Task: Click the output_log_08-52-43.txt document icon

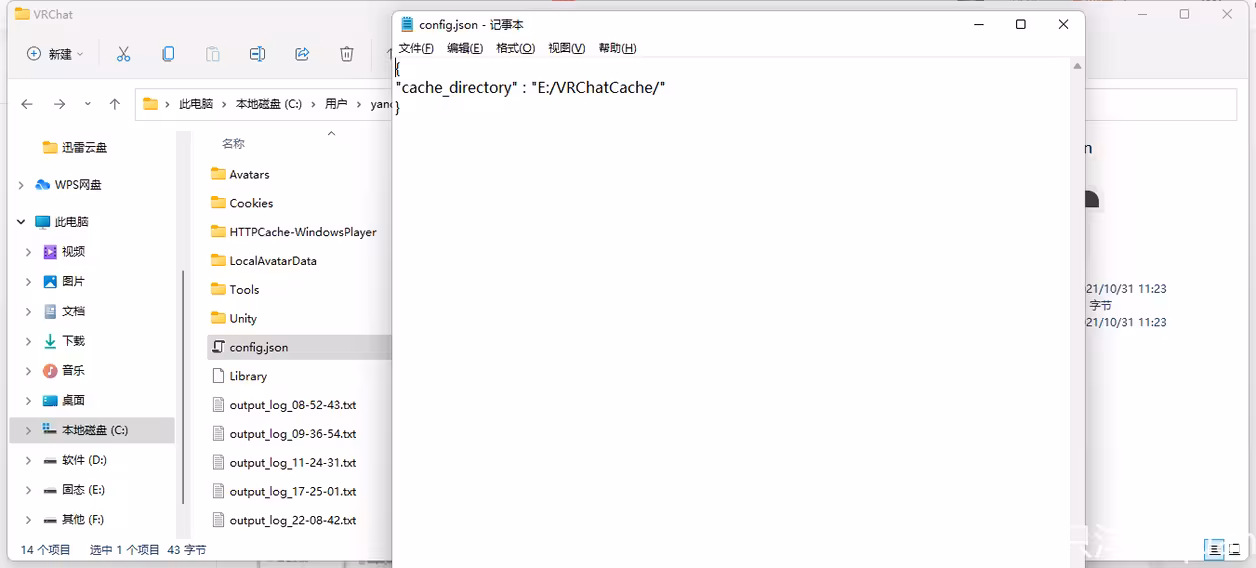Action: 219,405
